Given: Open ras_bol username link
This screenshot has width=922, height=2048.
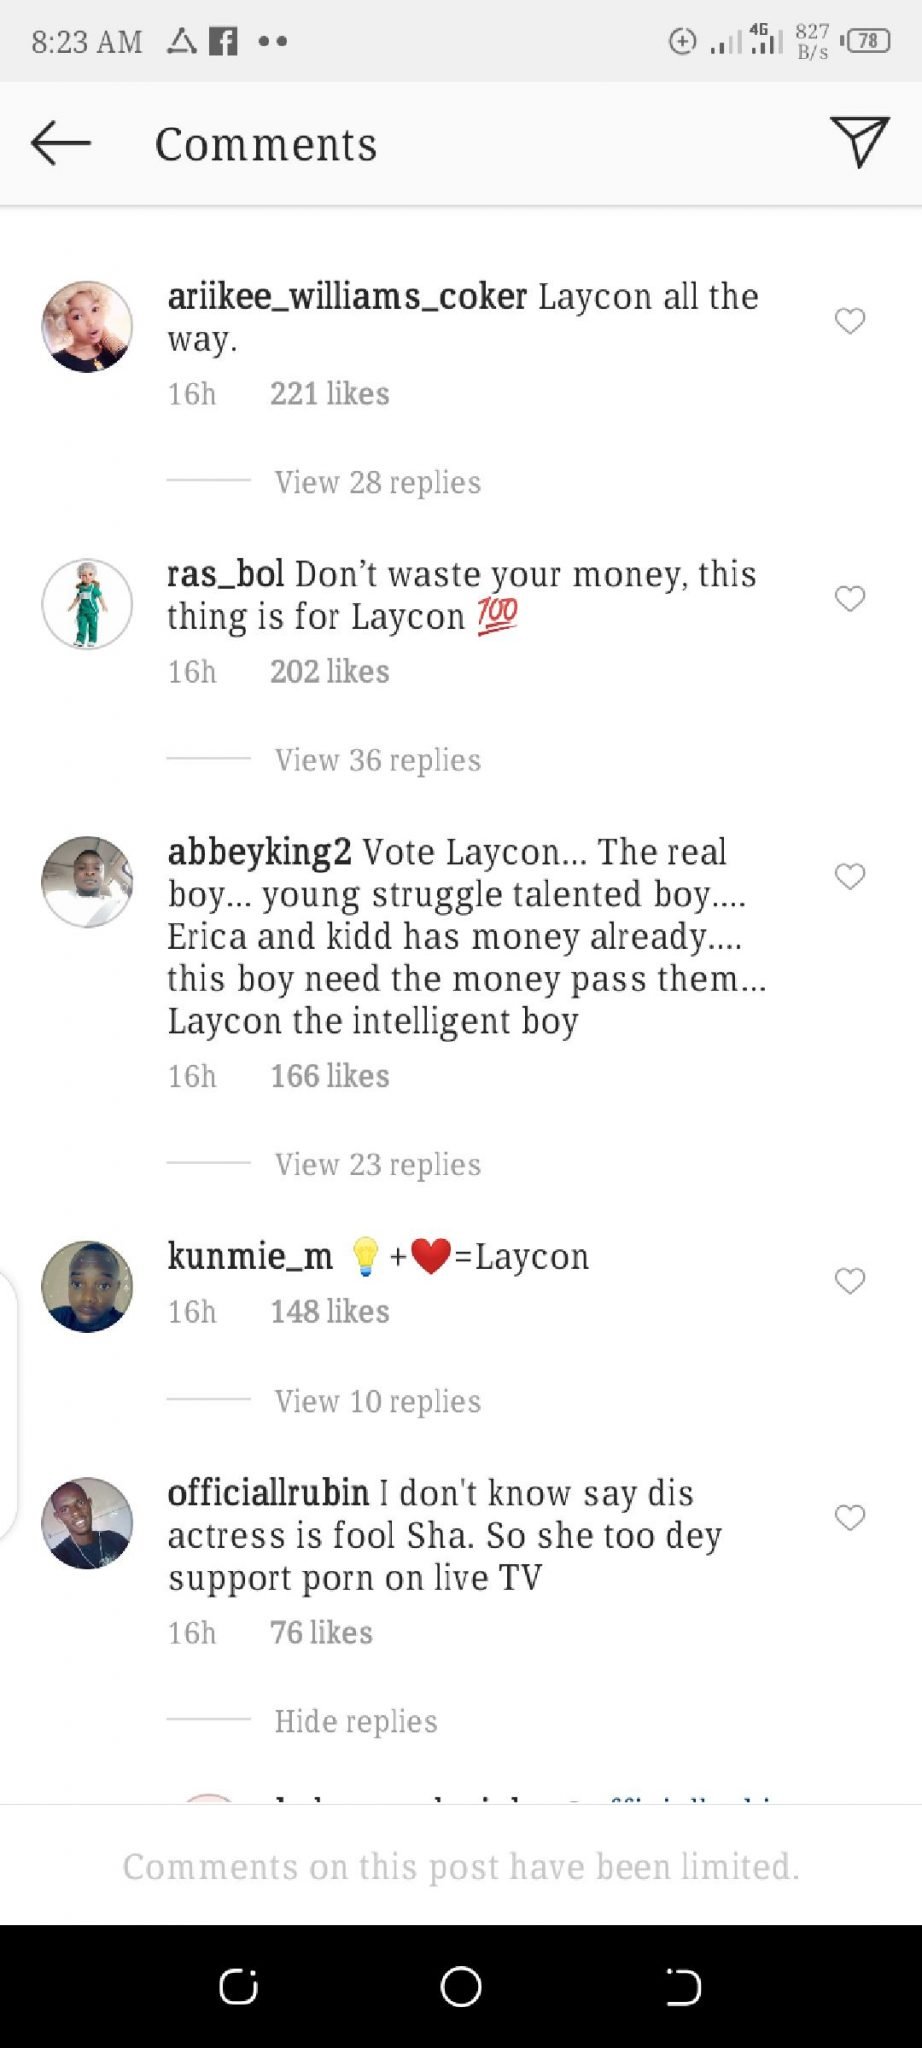Looking at the screenshot, I should click(x=226, y=574).
